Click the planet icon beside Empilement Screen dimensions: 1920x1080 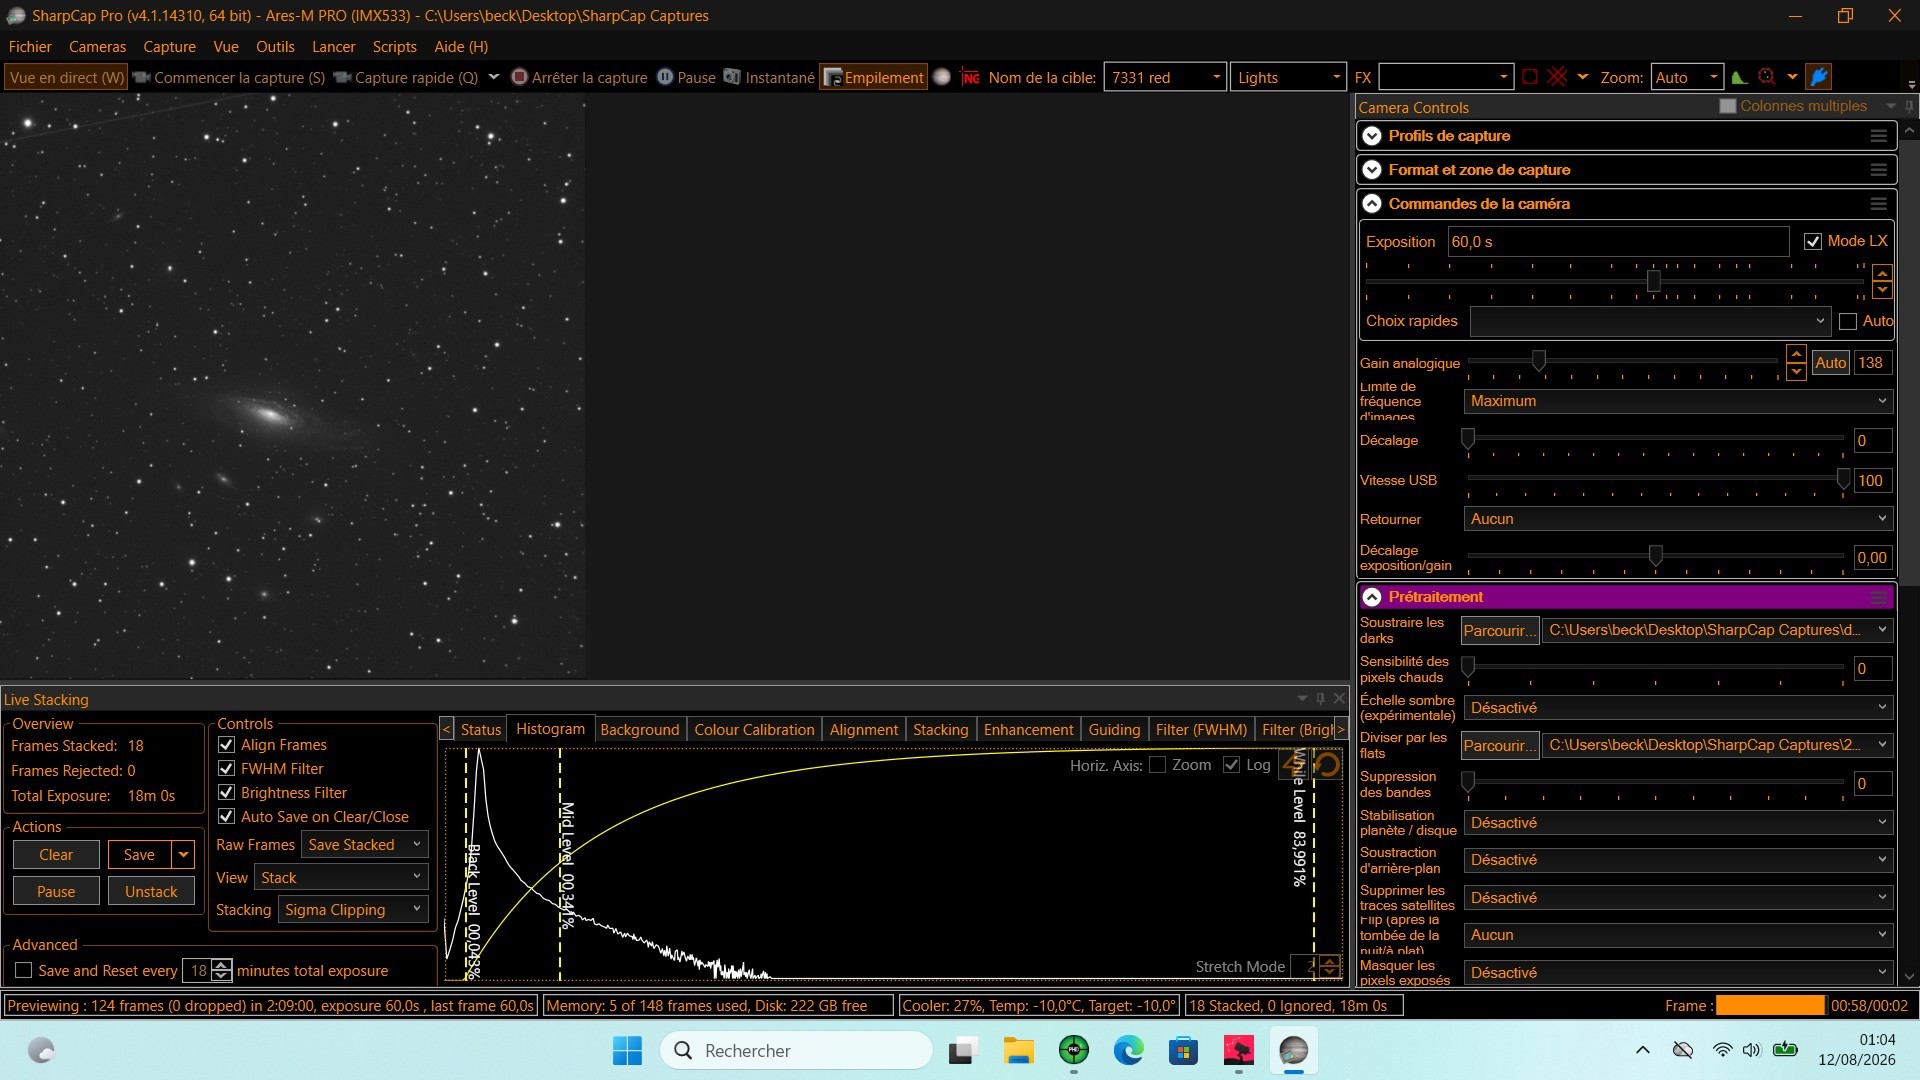click(942, 77)
